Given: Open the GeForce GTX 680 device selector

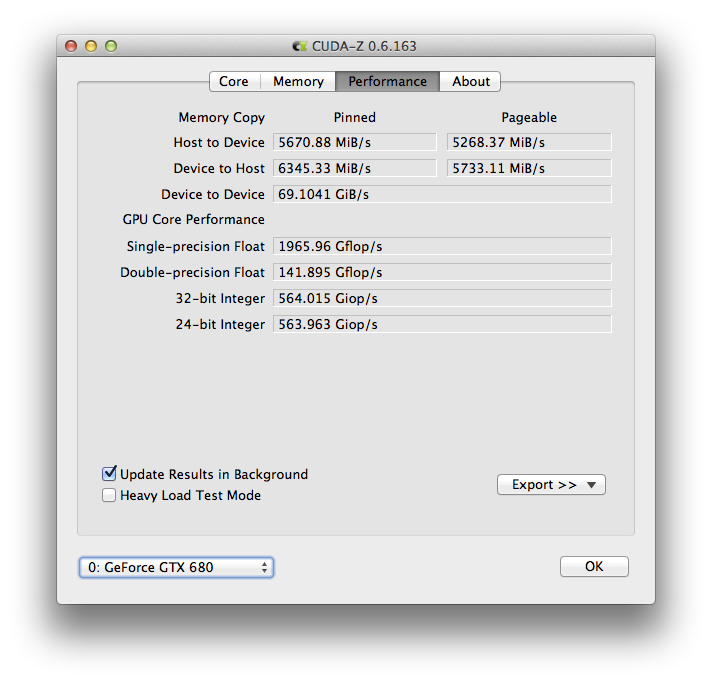Looking at the screenshot, I should 176,567.
